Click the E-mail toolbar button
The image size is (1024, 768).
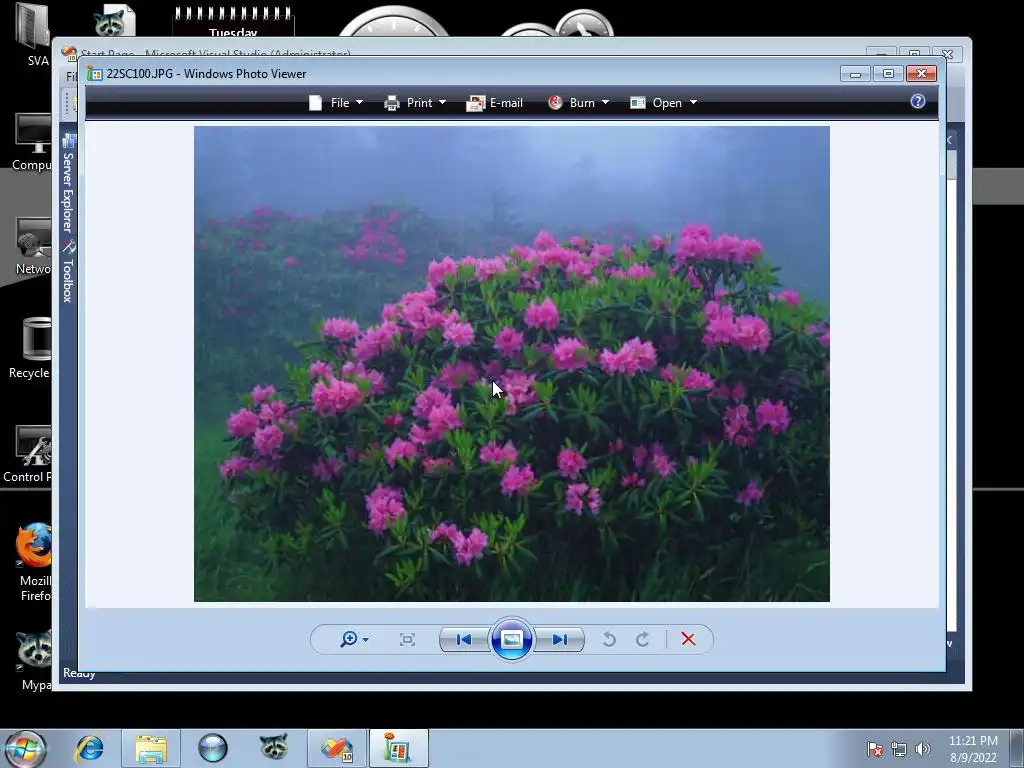494,103
